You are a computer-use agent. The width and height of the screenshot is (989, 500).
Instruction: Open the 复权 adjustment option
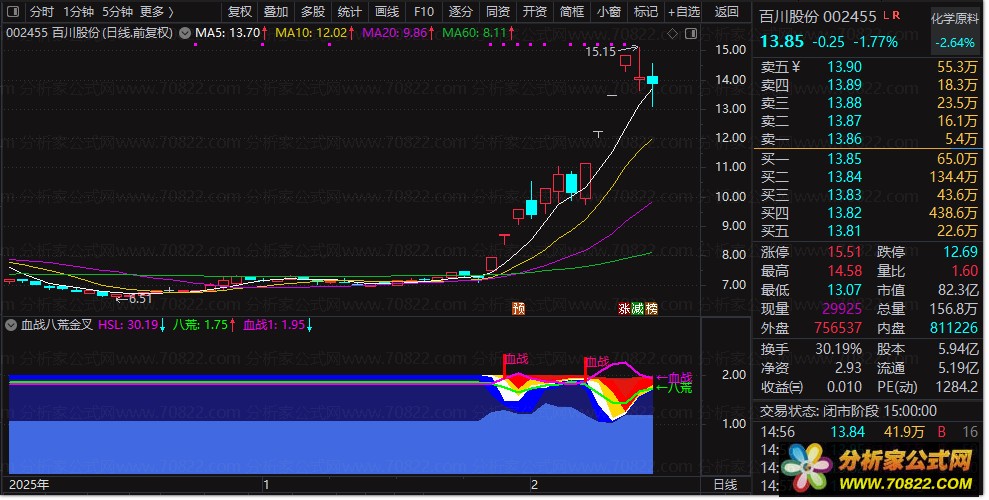240,11
